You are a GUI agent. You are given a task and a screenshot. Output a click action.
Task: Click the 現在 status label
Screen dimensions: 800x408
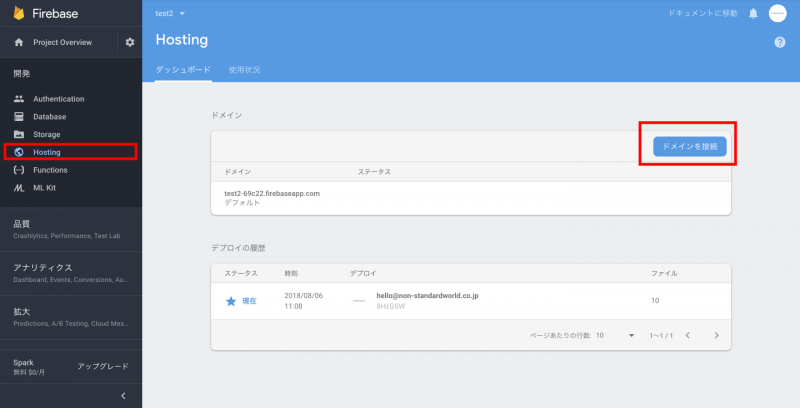[249, 301]
